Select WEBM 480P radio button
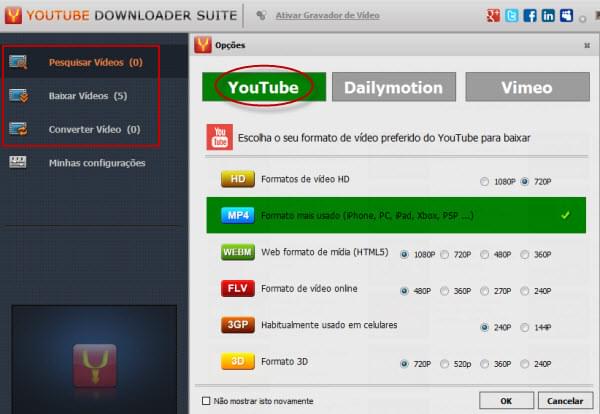Viewport: 600px width, 414px height. [484, 254]
